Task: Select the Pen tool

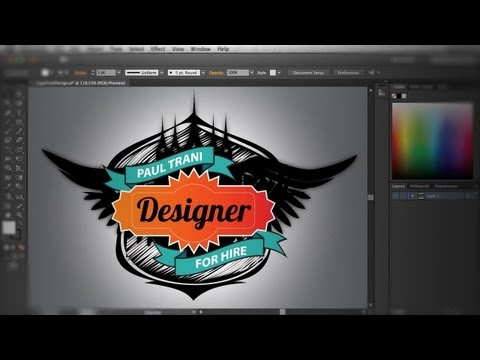Action: [8, 113]
